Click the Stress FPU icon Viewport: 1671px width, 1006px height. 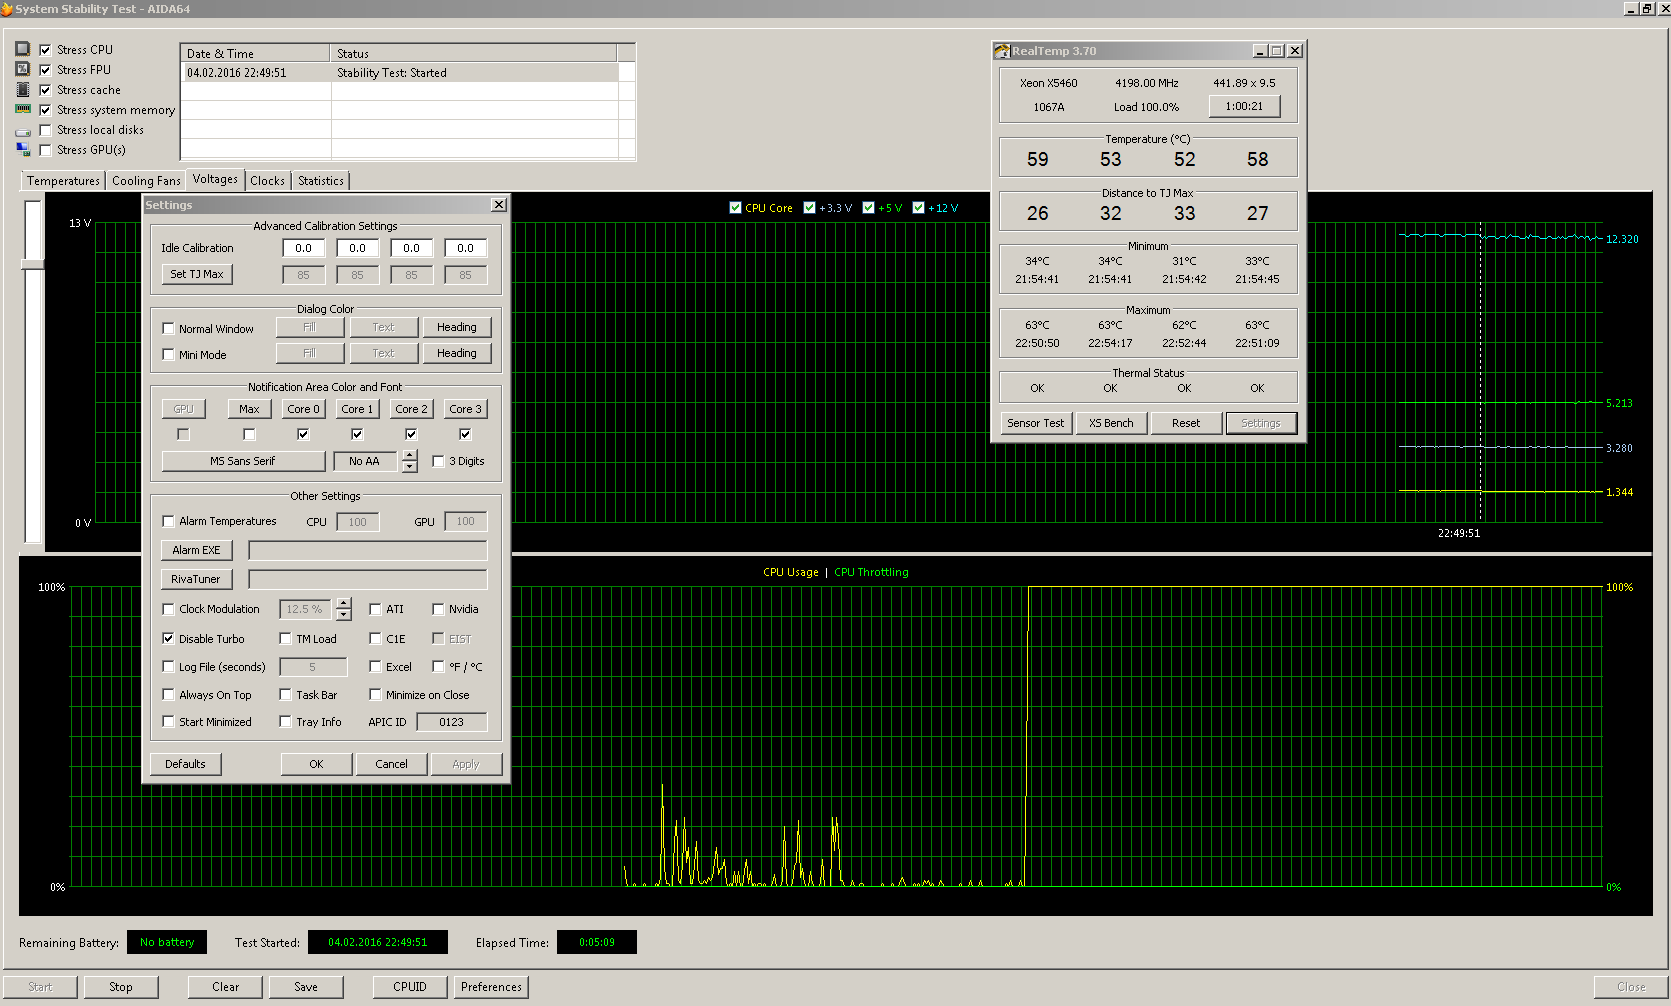coord(22,69)
